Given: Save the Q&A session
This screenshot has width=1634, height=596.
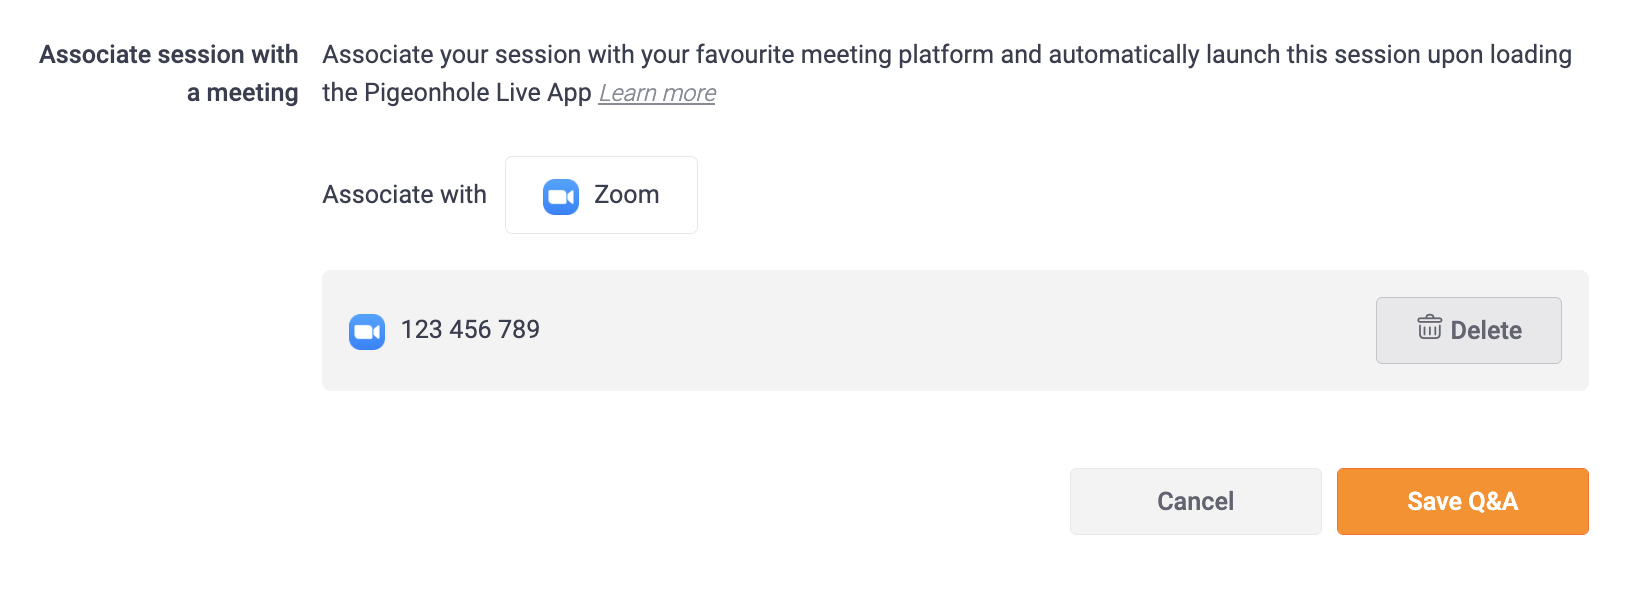Looking at the screenshot, I should tap(1463, 501).
